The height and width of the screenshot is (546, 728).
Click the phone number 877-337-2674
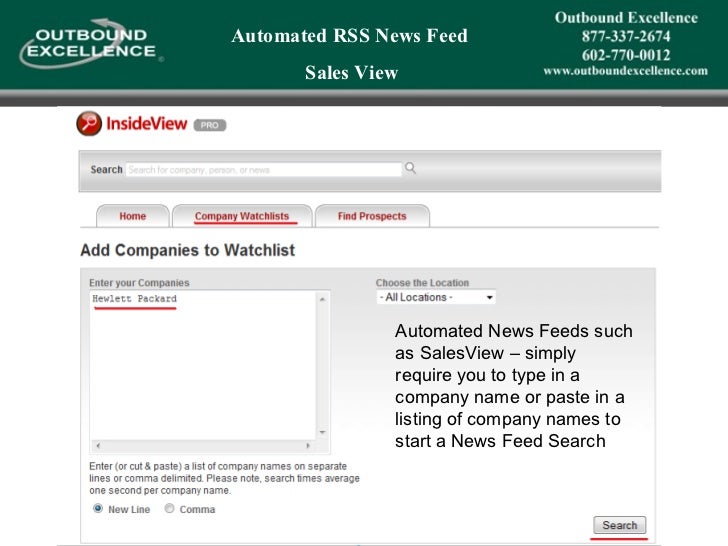point(626,36)
